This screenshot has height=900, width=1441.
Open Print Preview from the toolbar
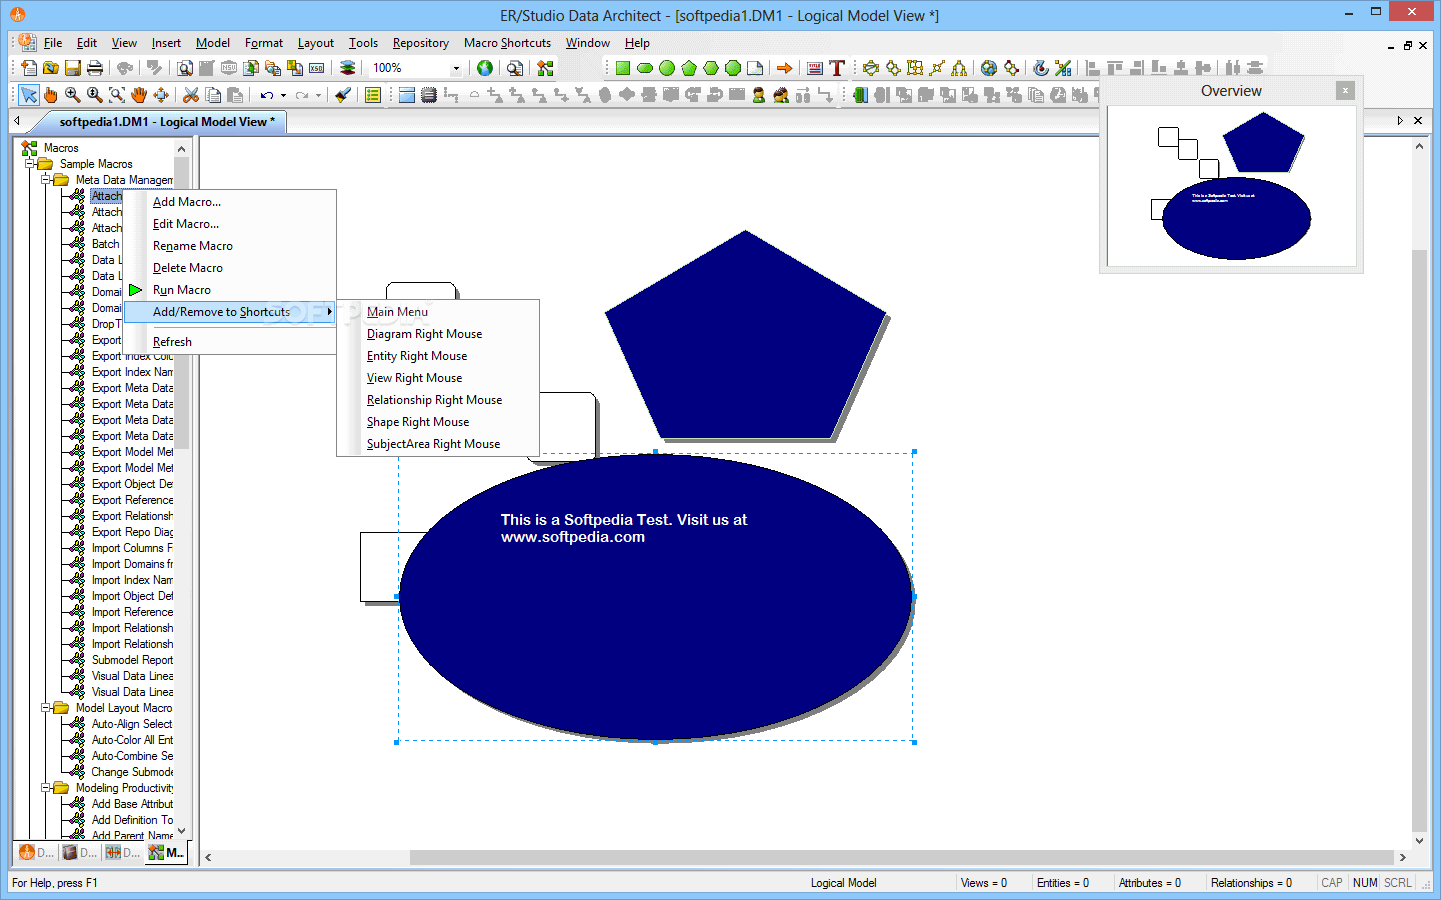[x=185, y=68]
